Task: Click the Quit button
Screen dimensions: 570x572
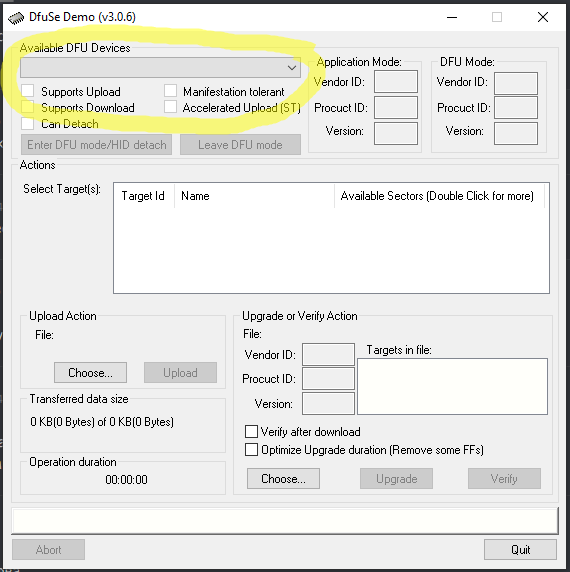Action: 520,549
